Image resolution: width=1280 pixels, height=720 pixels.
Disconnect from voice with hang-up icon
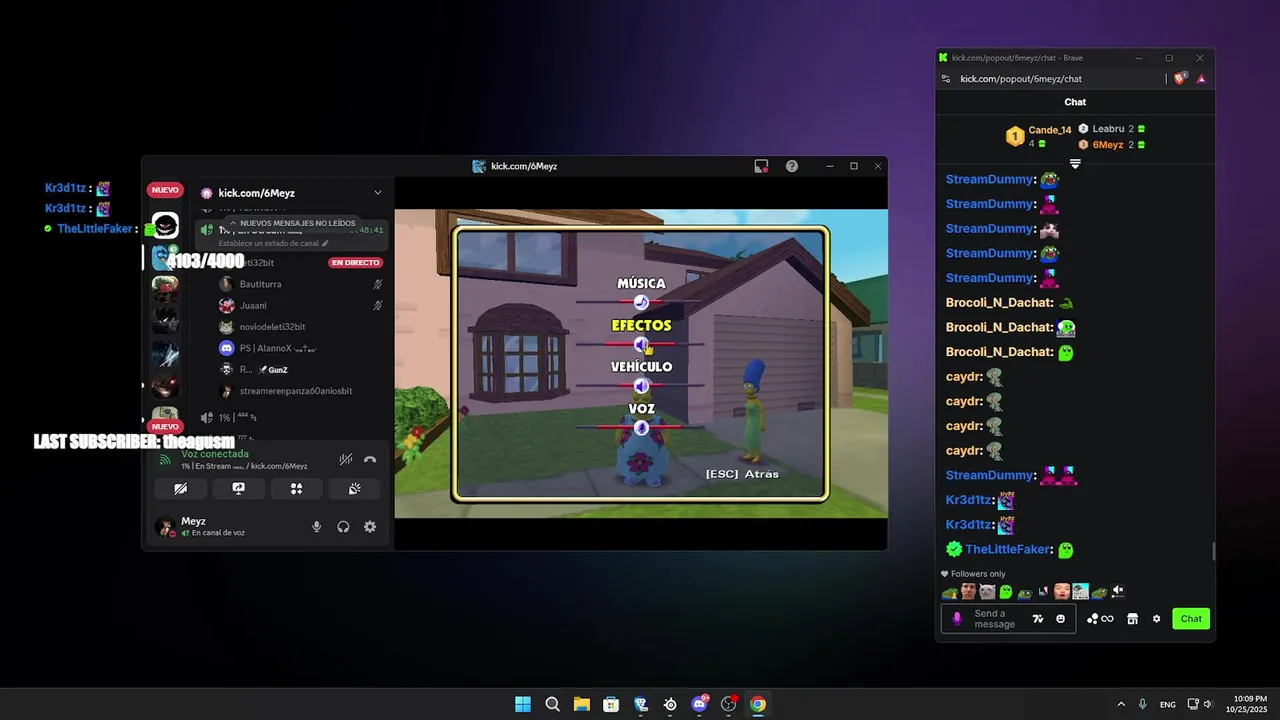click(x=370, y=460)
